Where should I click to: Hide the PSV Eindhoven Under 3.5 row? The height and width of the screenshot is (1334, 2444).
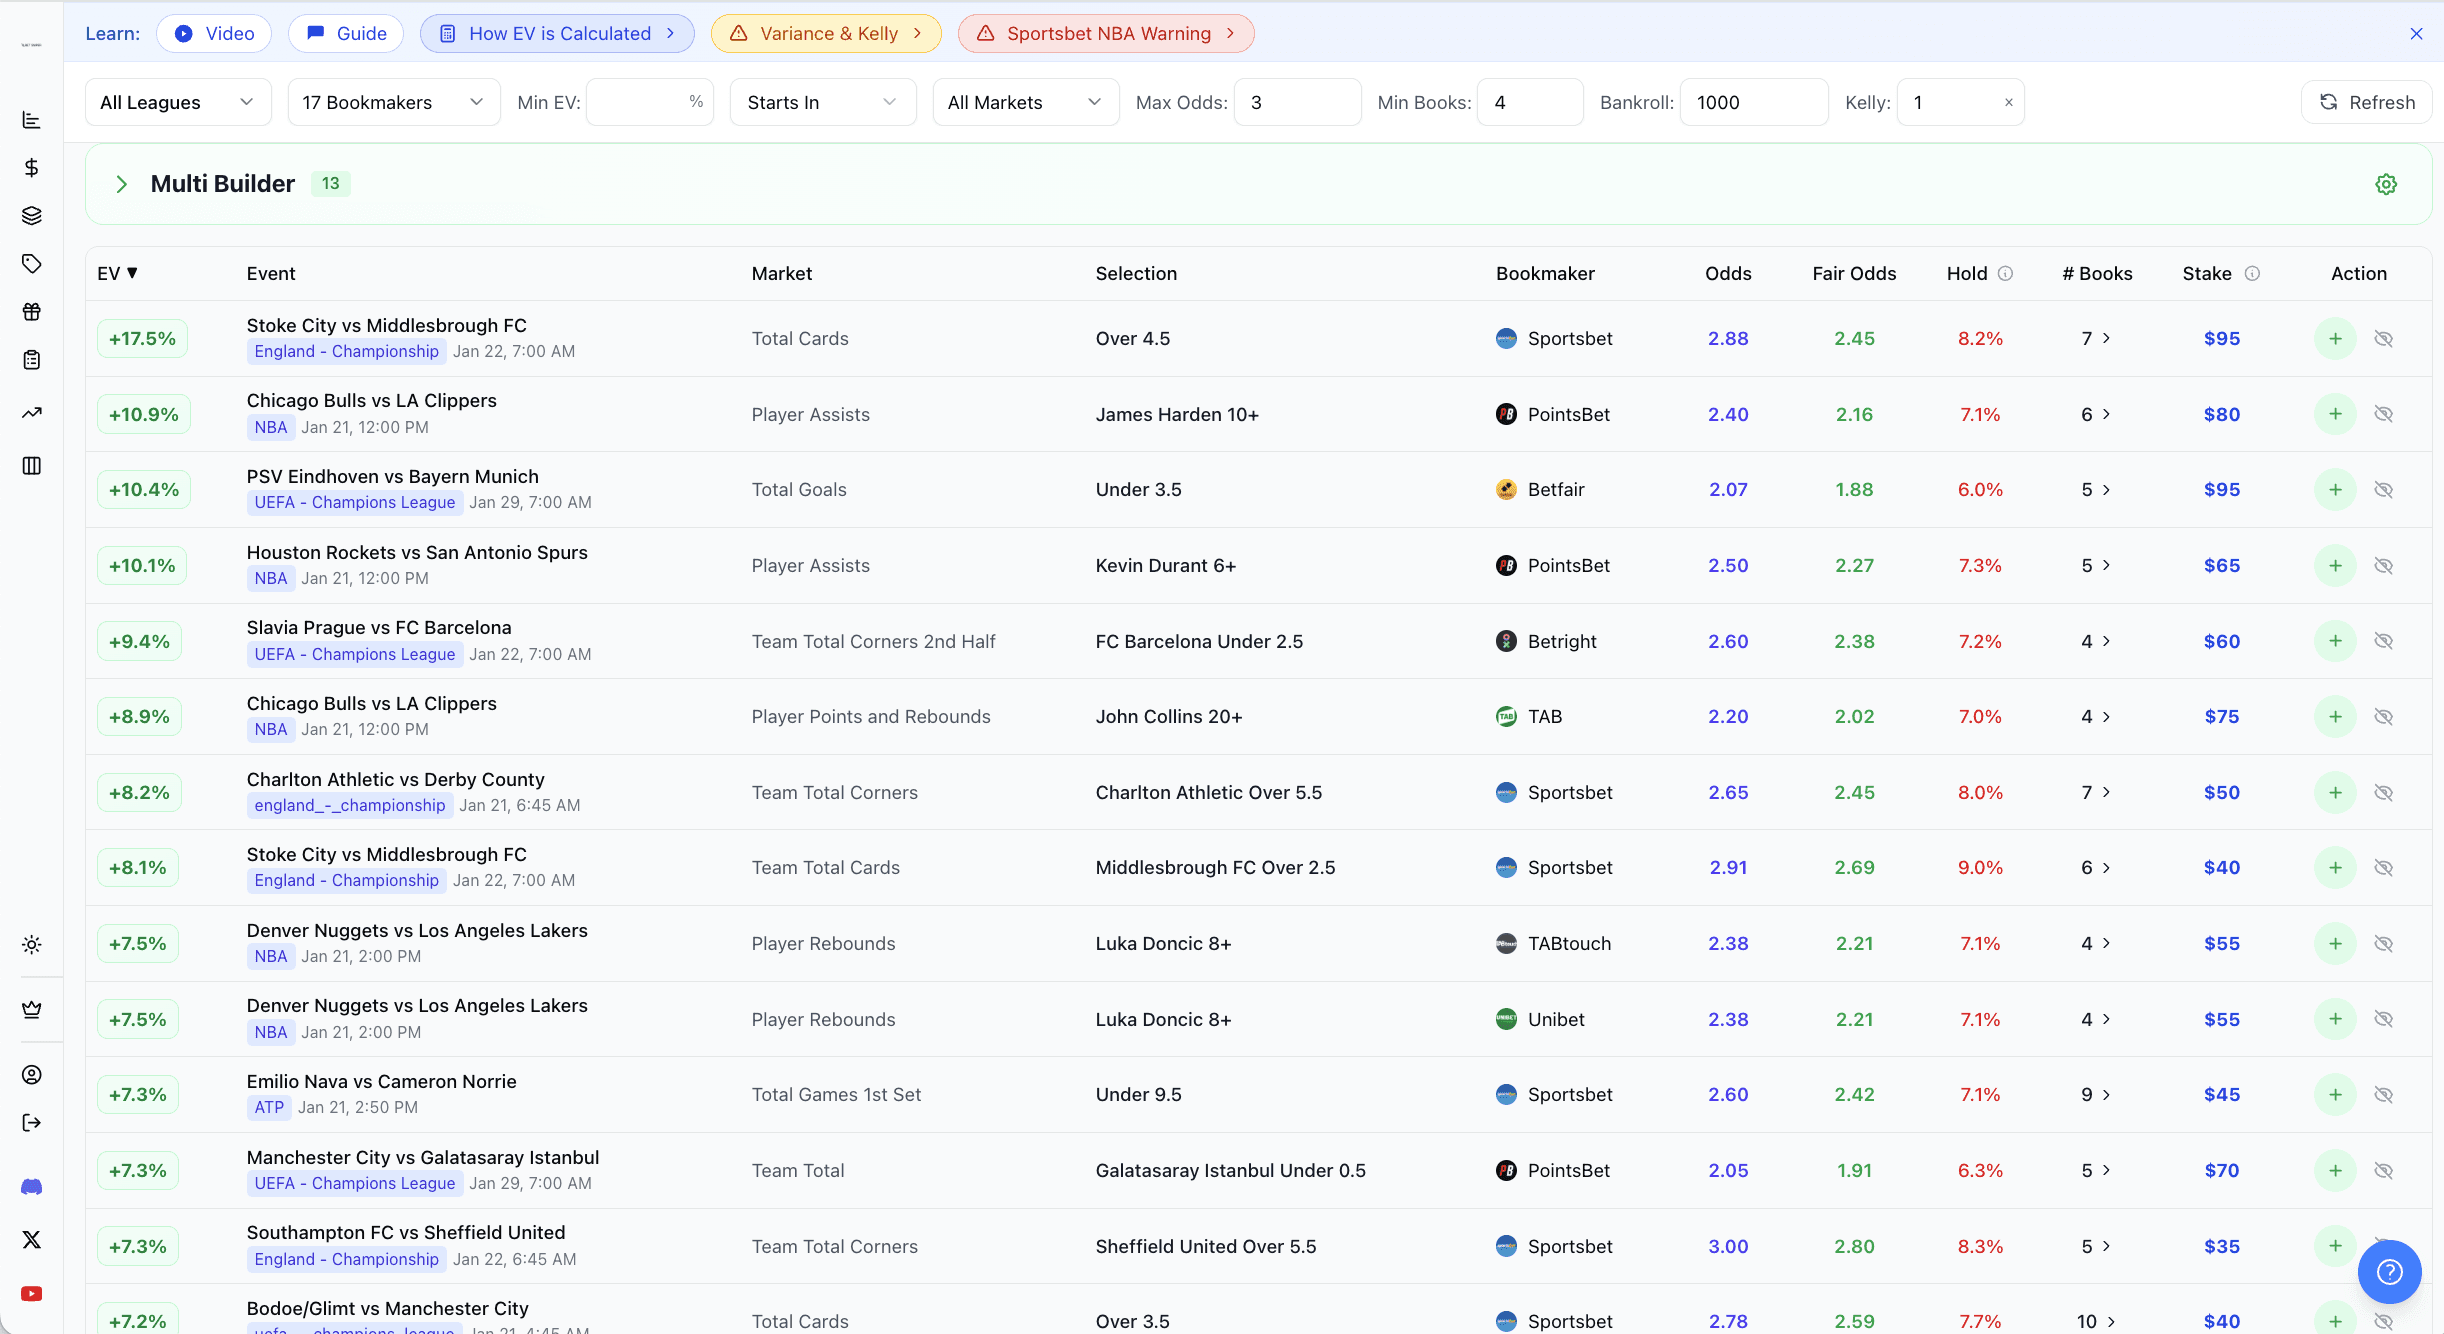tap(2384, 490)
